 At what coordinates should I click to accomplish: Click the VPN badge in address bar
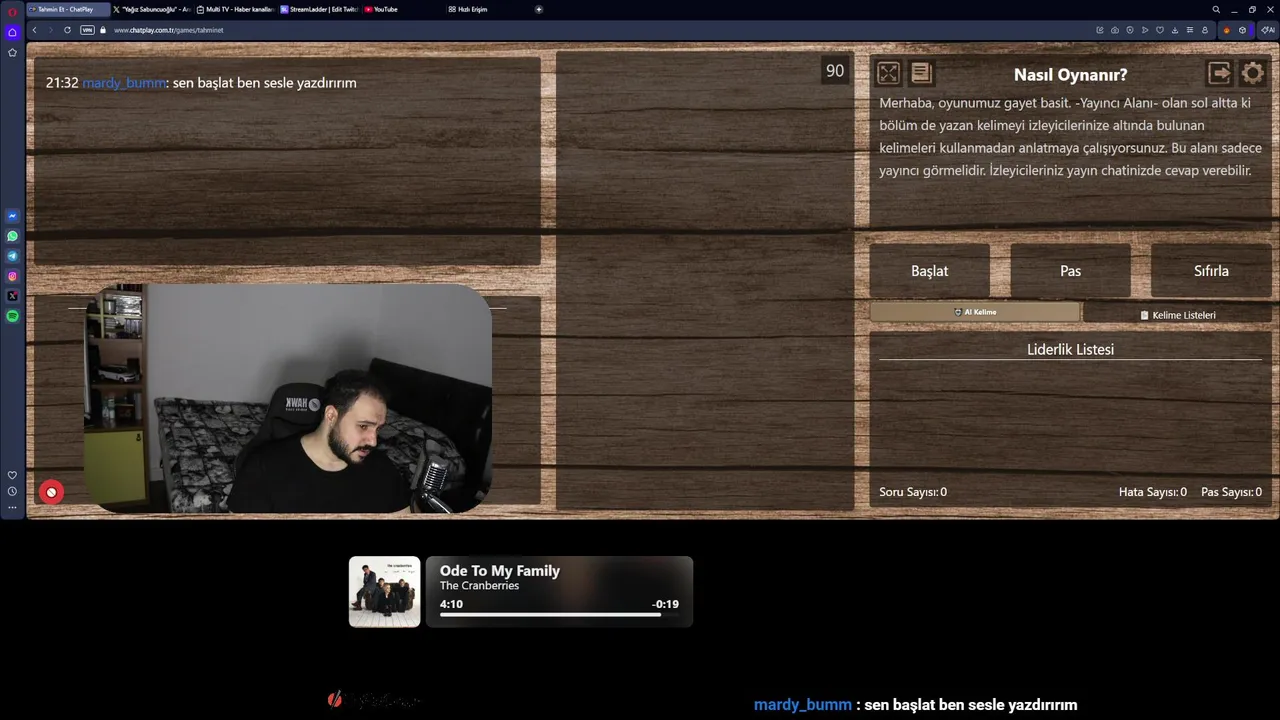(x=87, y=30)
